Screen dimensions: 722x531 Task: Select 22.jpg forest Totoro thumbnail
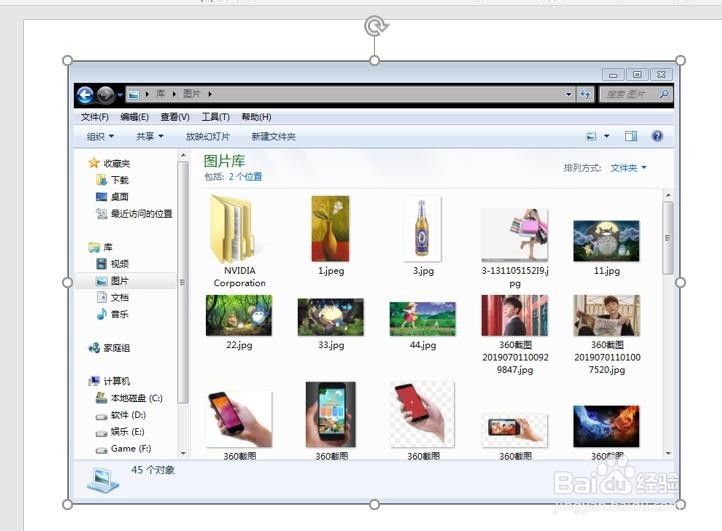point(239,315)
